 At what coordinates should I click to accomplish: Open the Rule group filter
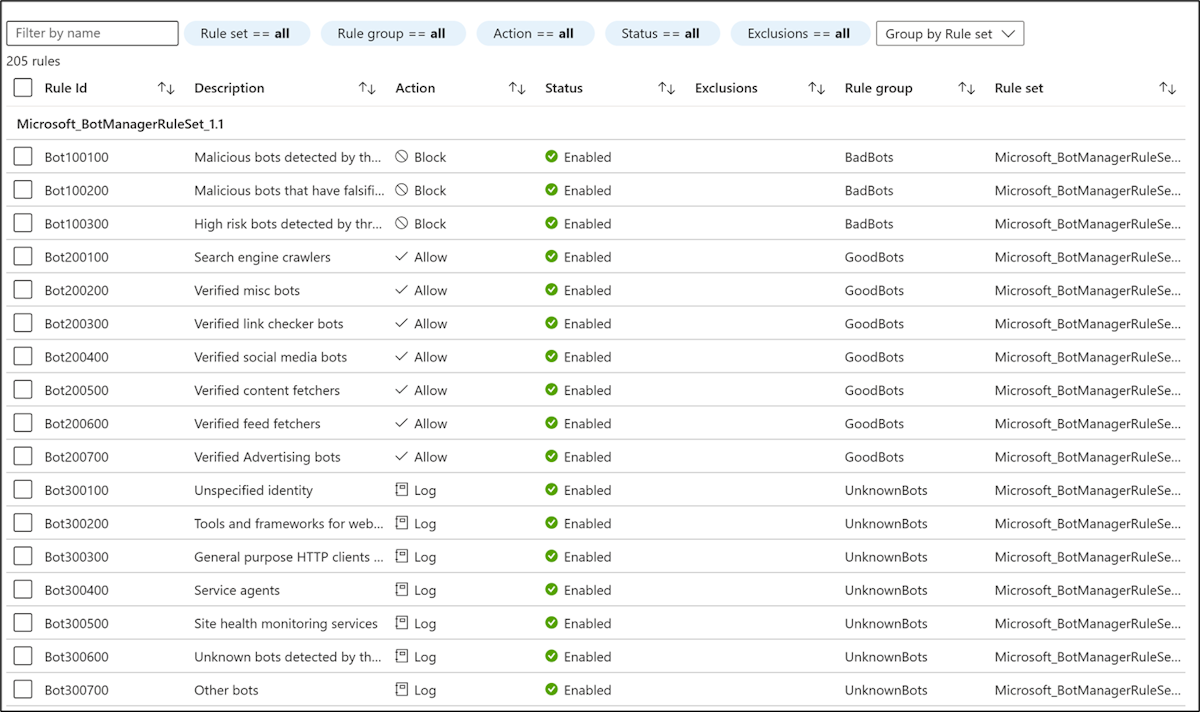393,33
